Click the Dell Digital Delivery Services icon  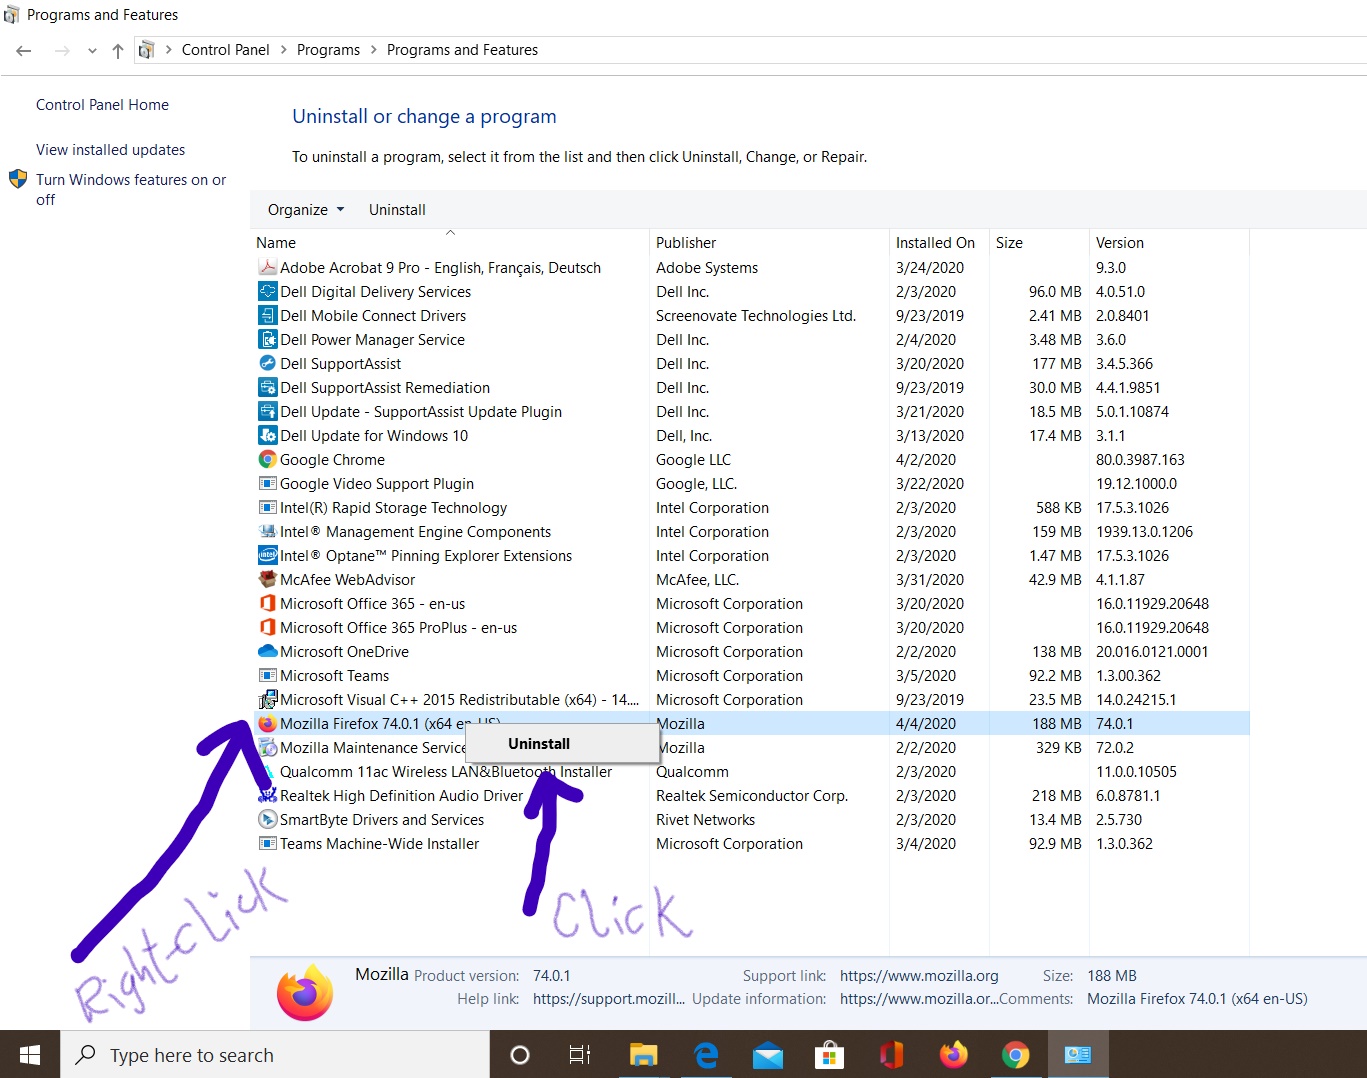point(267,291)
